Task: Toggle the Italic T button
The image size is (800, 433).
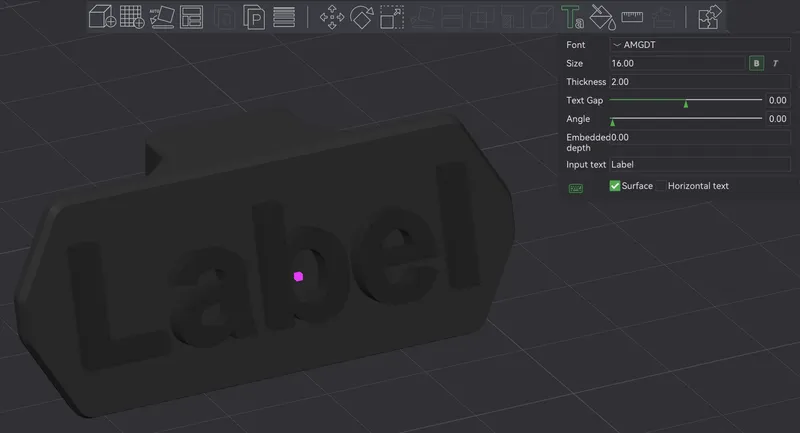Action: tap(776, 63)
